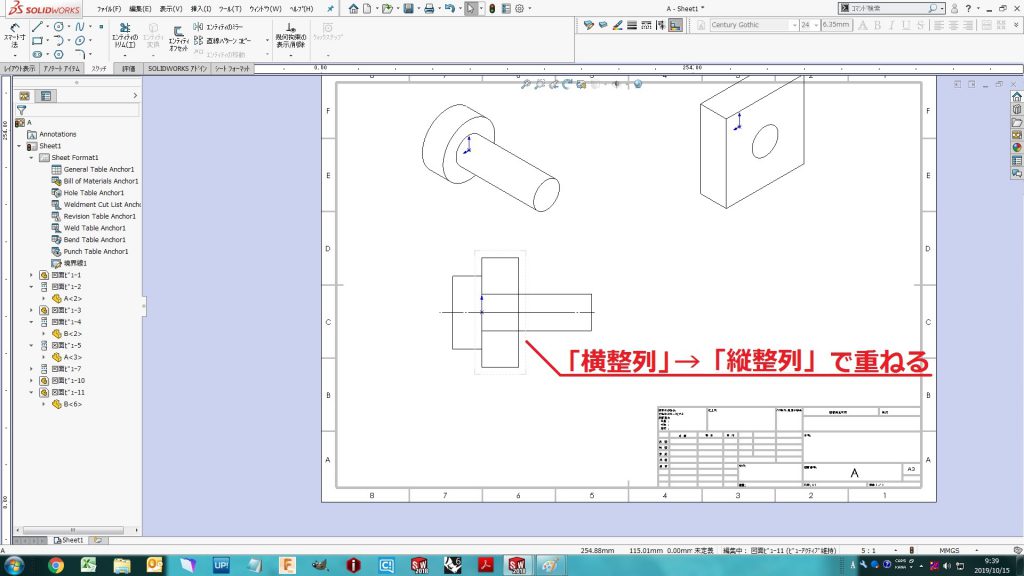This screenshot has width=1024, height=576.
Task: Toggle the pushpin to keep menu bar visible
Action: 330,9
